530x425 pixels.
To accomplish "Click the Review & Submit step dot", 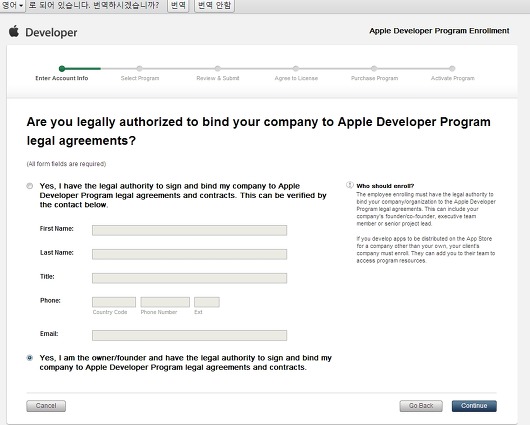I will [218, 69].
